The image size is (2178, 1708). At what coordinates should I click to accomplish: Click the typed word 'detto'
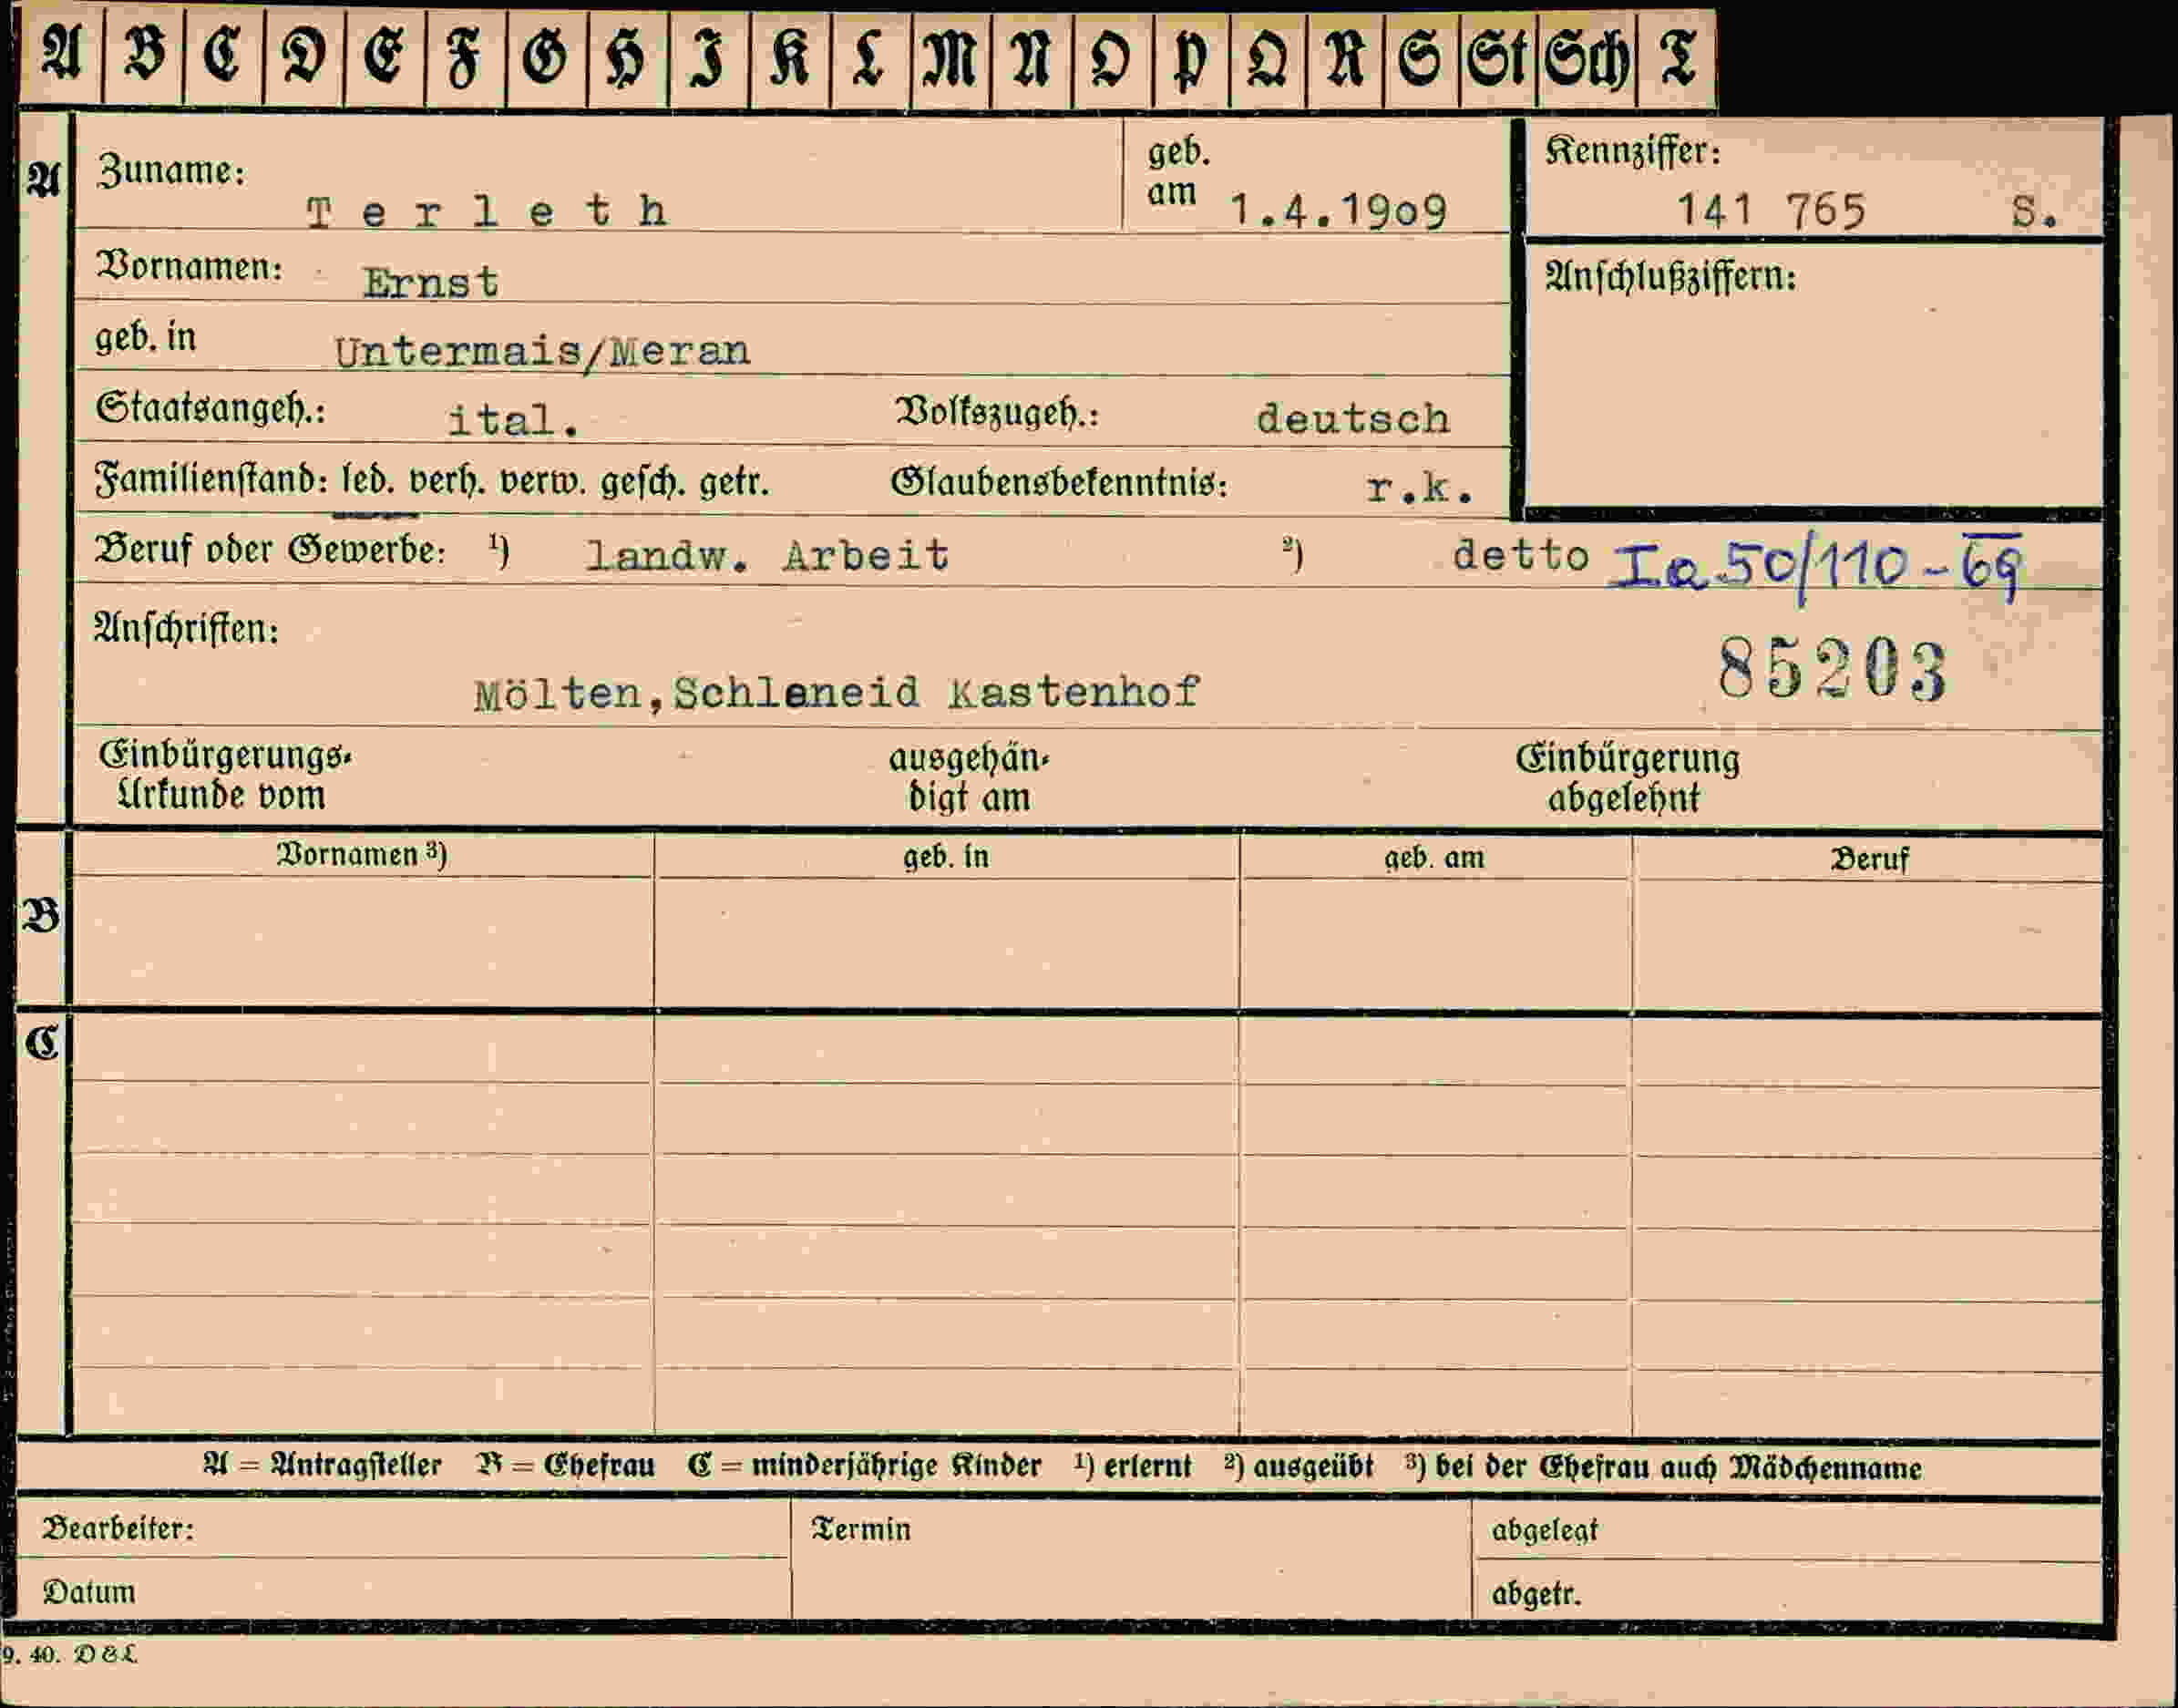point(1520,554)
